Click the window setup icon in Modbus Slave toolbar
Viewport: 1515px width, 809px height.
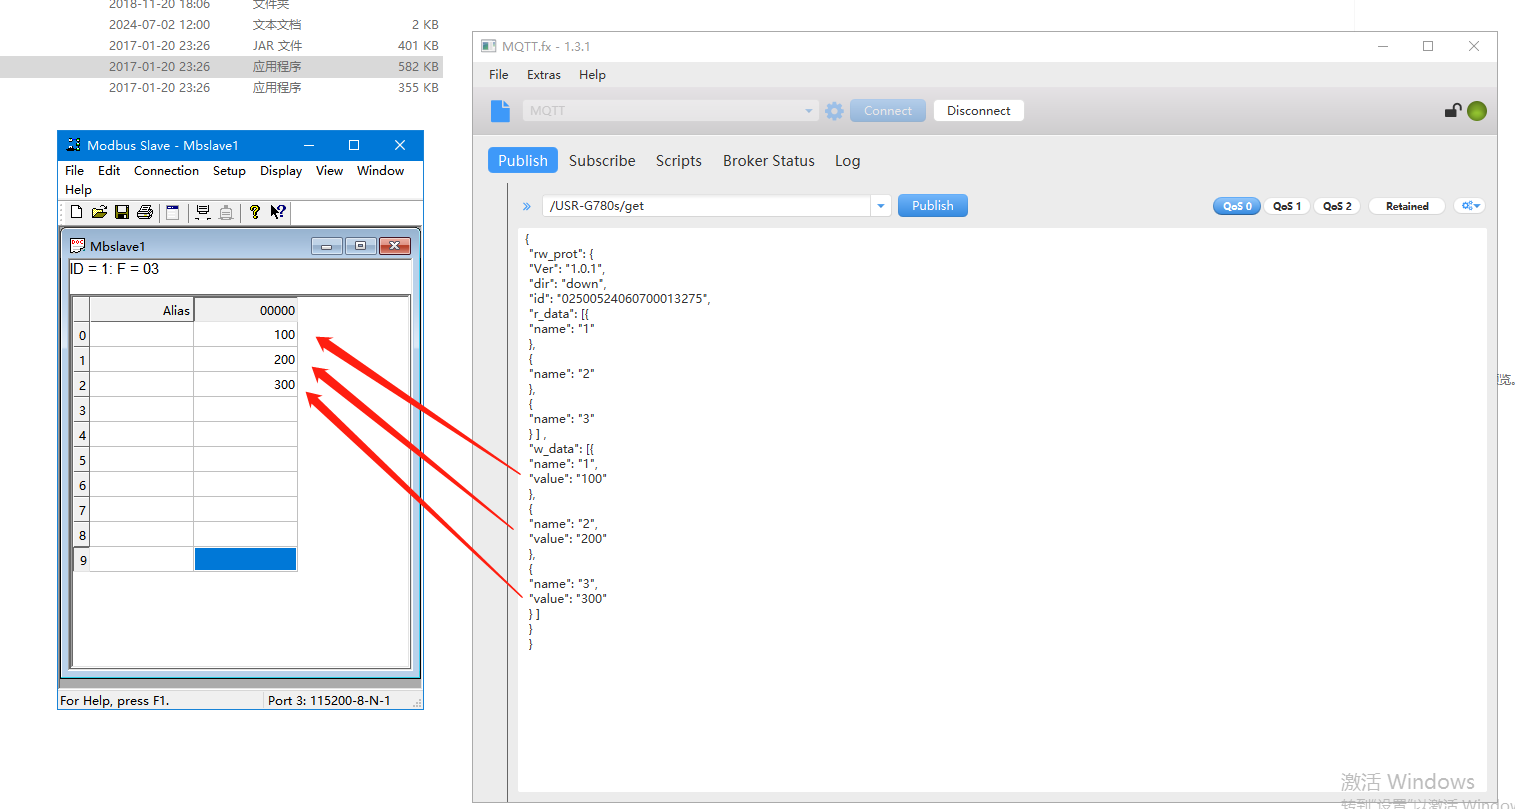pos(172,212)
